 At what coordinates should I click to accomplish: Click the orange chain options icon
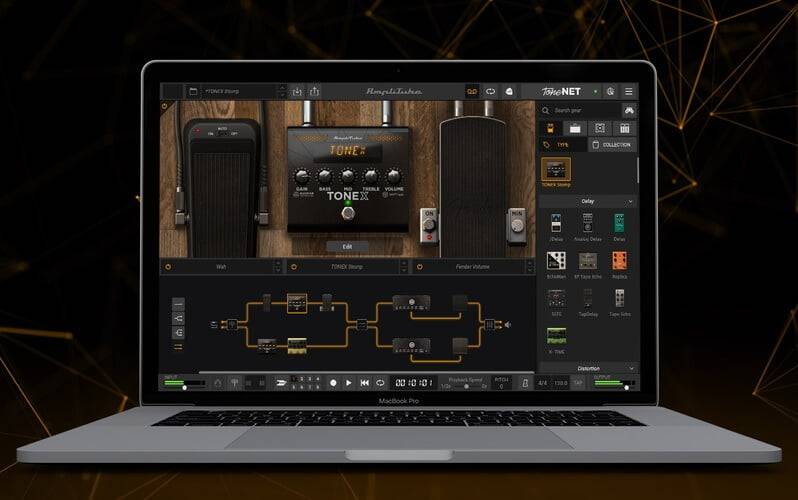click(178, 347)
